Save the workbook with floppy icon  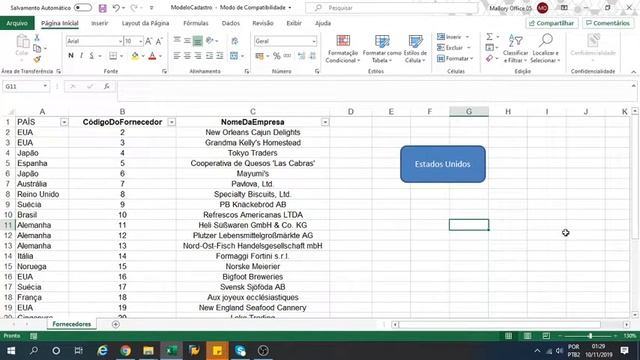[x=102, y=8]
